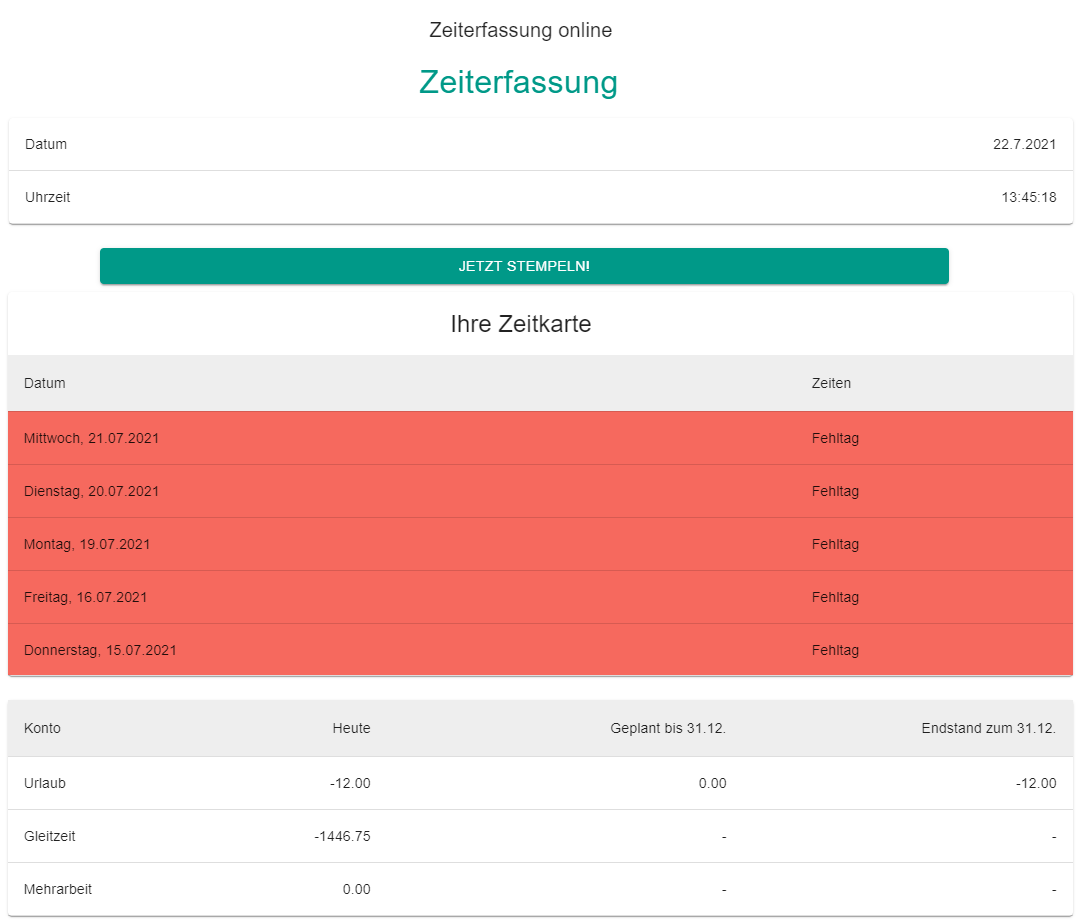Select the Freitag, 16.07.2021 row
The image size is (1079, 923).
[540, 597]
